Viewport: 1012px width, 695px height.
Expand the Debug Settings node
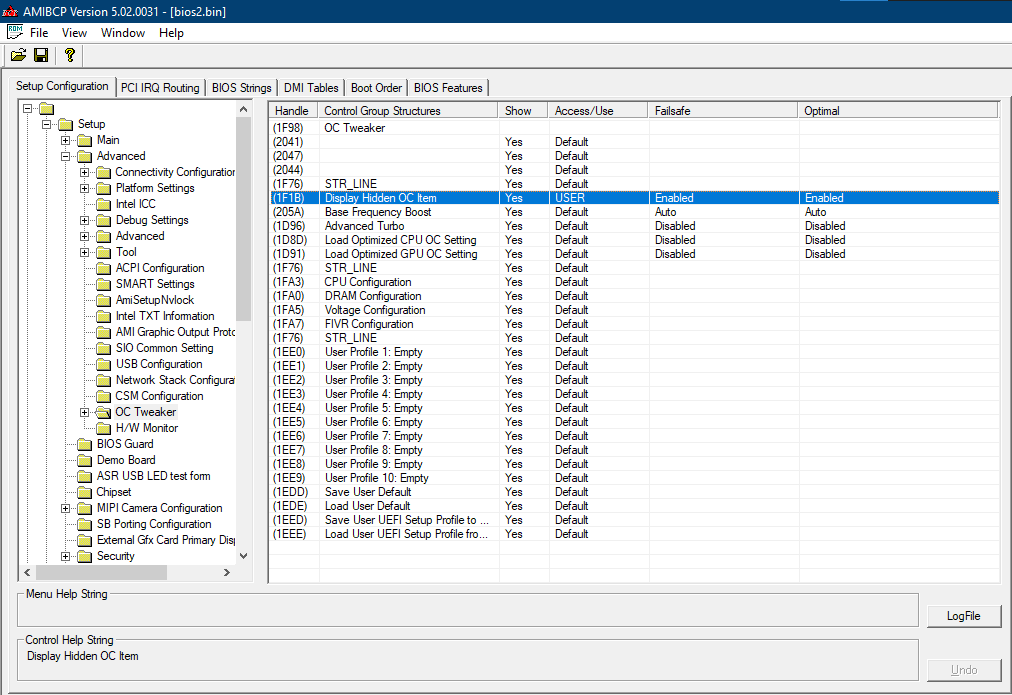pyautogui.click(x=85, y=220)
